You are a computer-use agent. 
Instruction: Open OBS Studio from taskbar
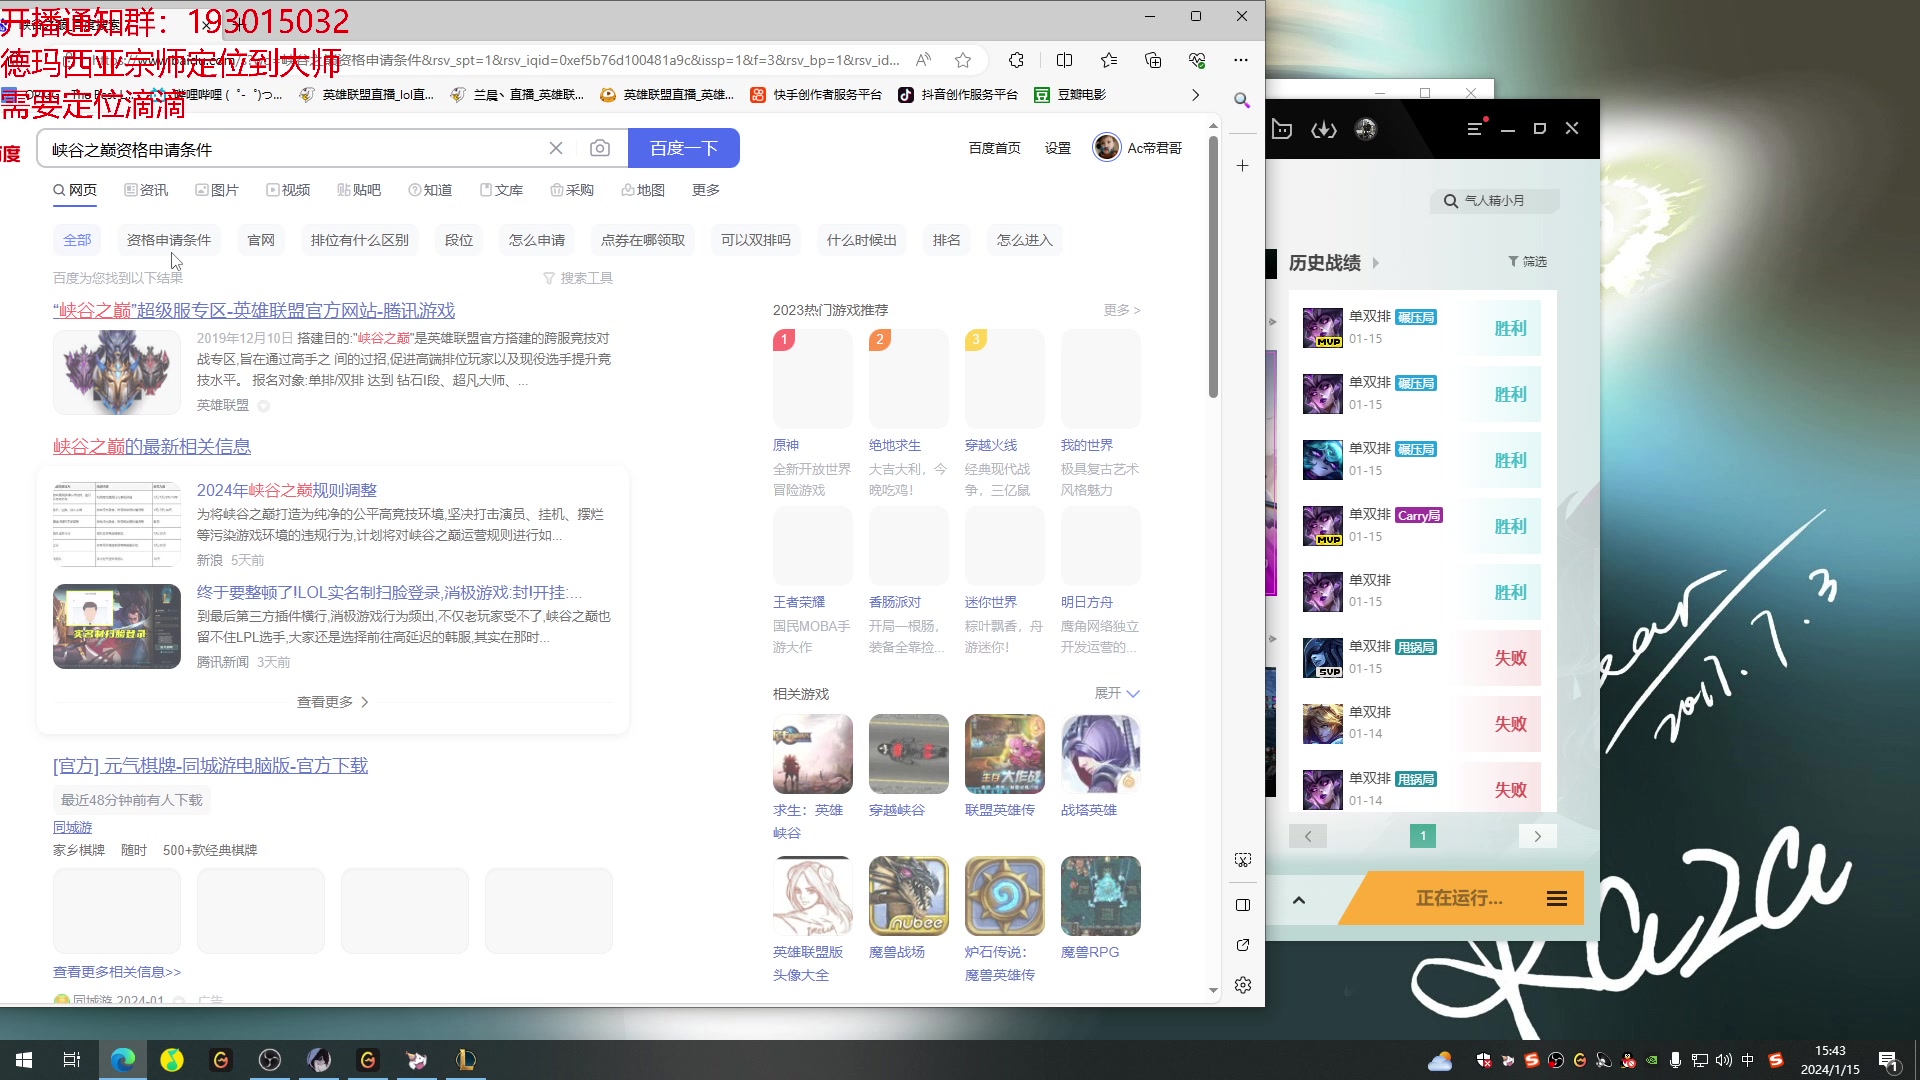270,1060
